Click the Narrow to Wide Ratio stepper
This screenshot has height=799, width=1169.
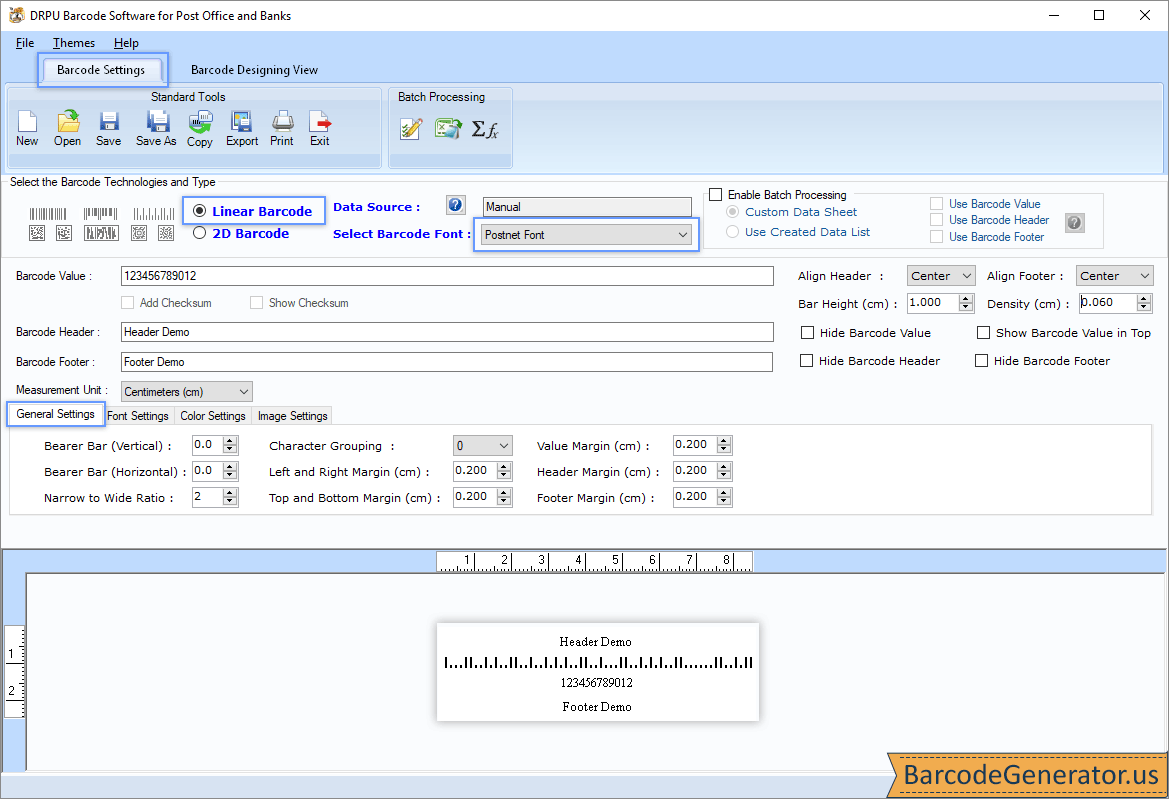tap(230, 497)
